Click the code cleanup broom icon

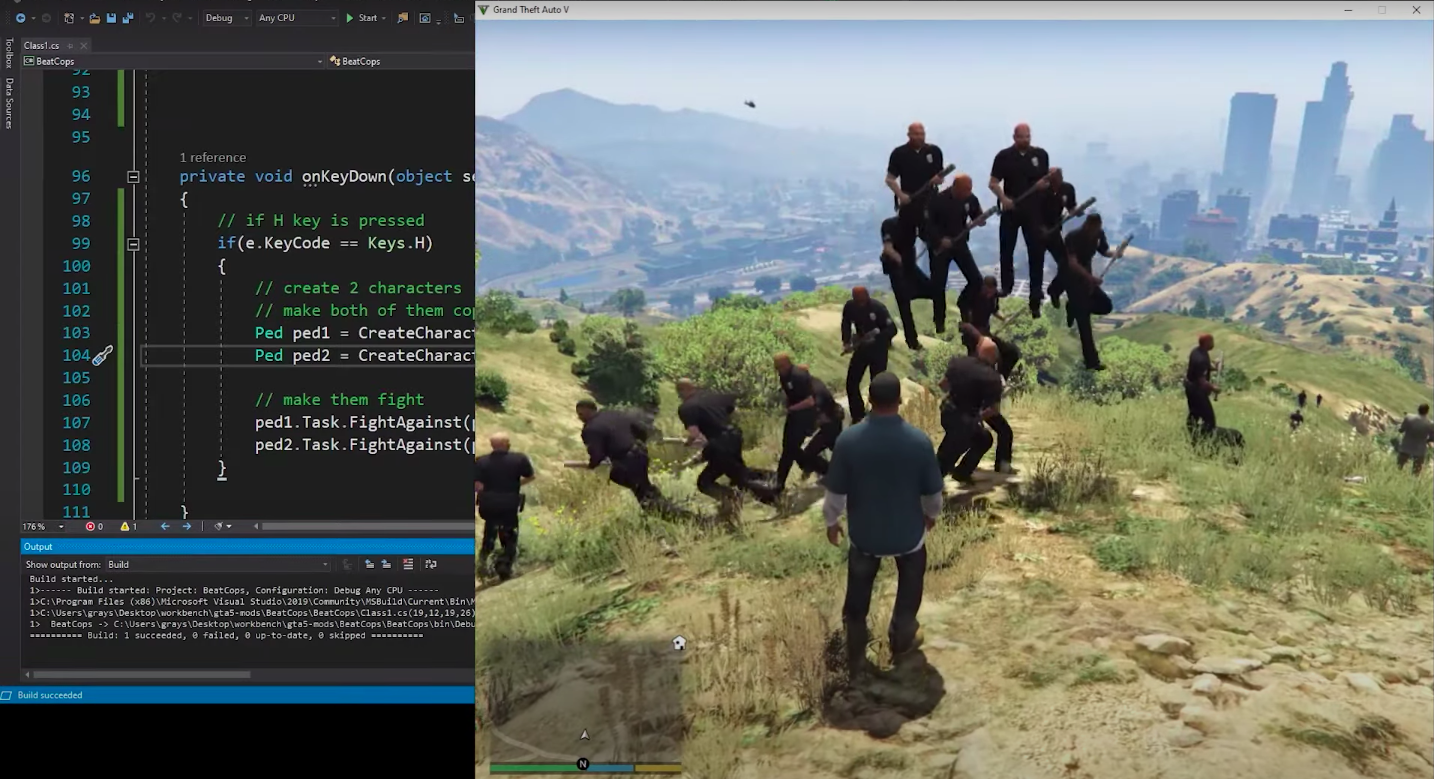(x=218, y=526)
